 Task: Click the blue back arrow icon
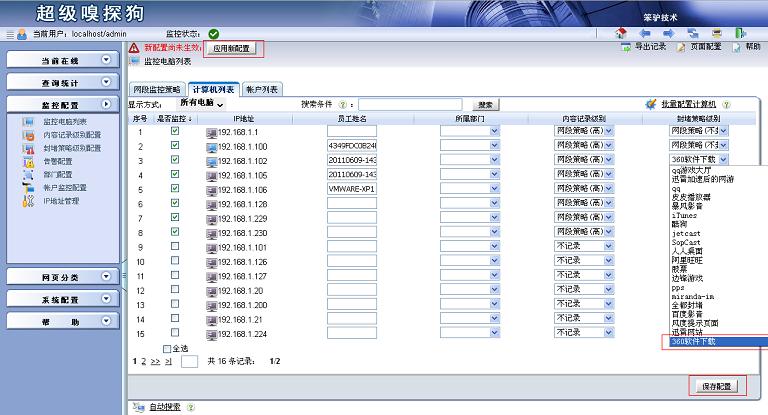tap(645, 33)
